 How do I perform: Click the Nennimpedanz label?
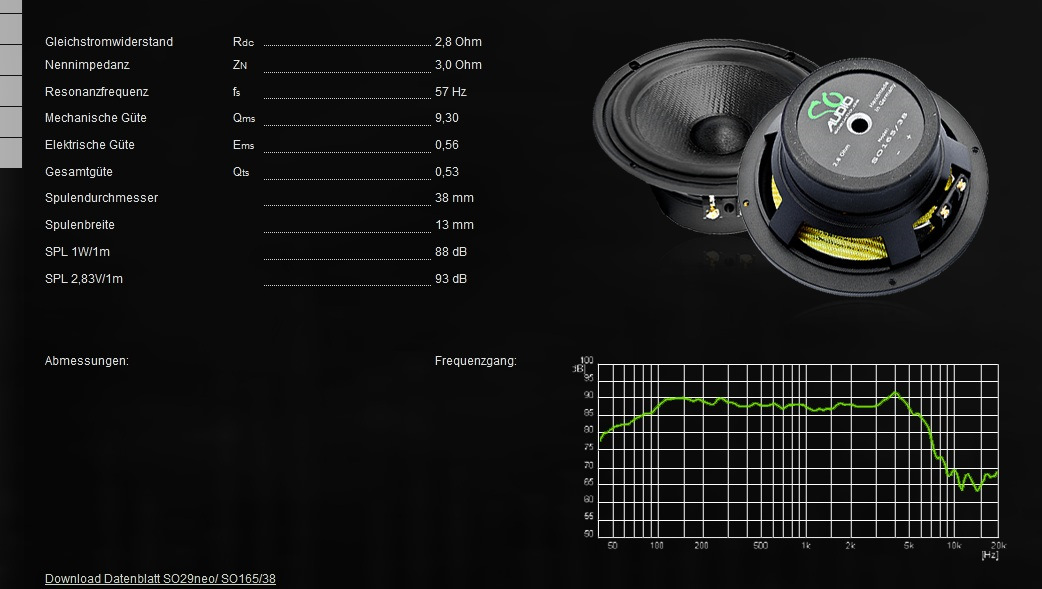coord(87,65)
